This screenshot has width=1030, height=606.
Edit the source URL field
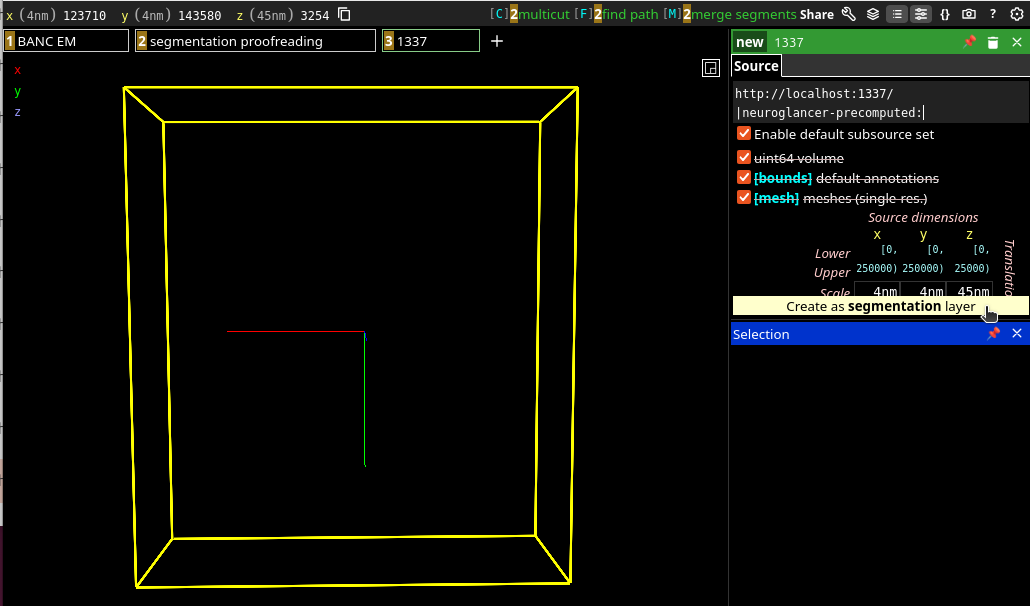click(880, 103)
